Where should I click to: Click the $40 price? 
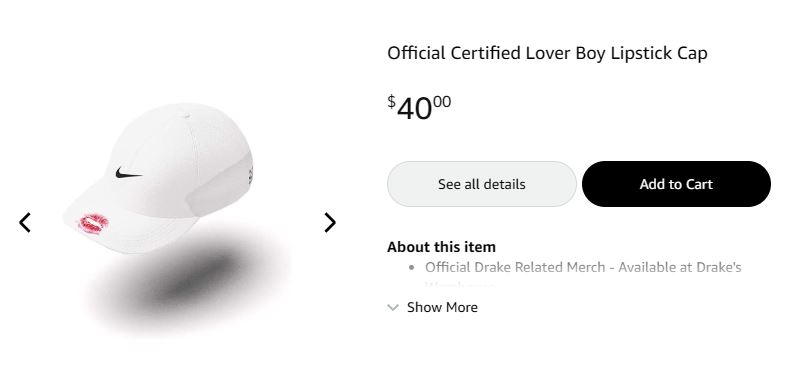pyautogui.click(x=419, y=107)
